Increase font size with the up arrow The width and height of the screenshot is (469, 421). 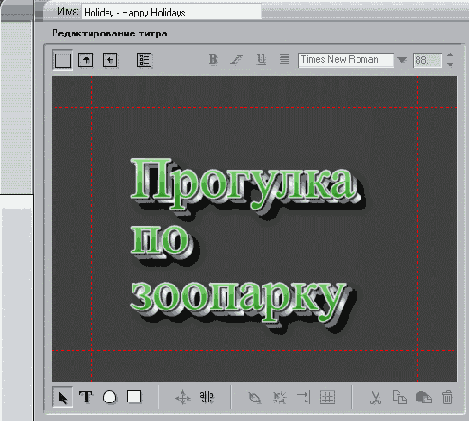pos(450,55)
